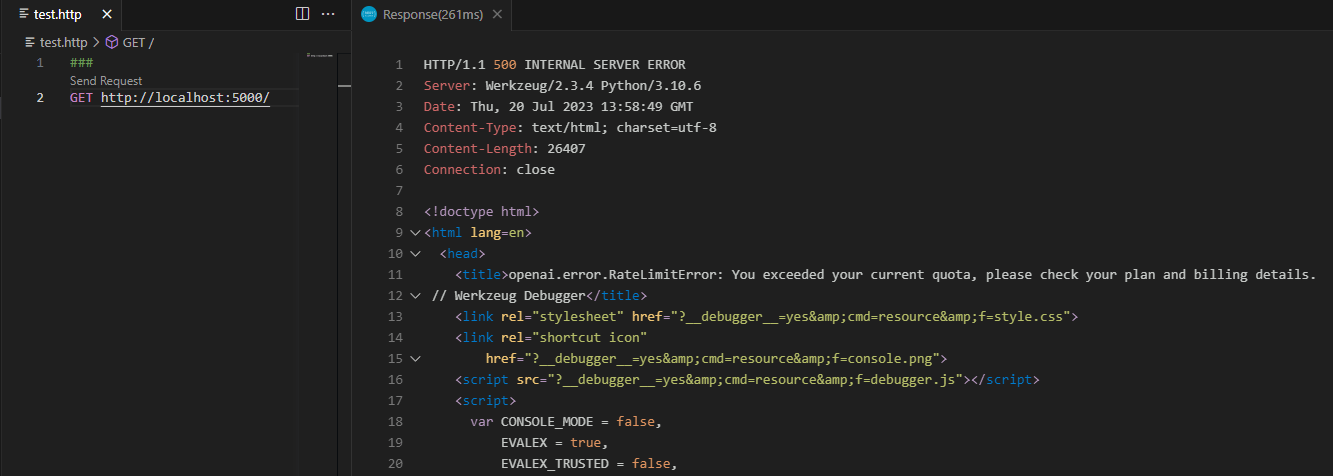This screenshot has height=476, width=1333.
Task: Close the test.http editor tab
Action: point(107,14)
